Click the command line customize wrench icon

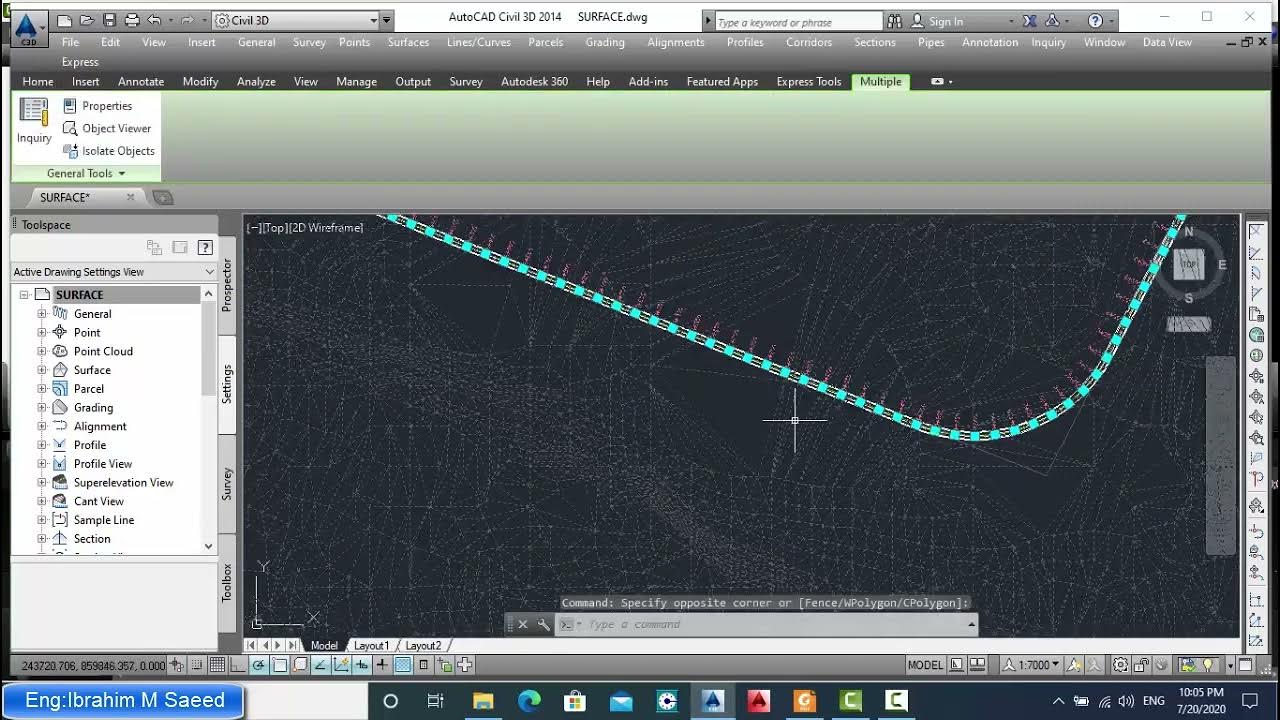(543, 625)
